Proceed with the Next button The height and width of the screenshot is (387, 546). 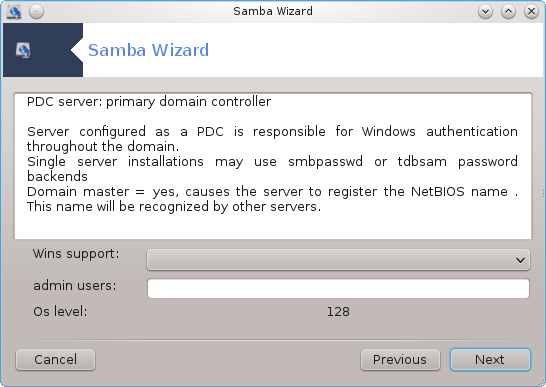(x=490, y=359)
